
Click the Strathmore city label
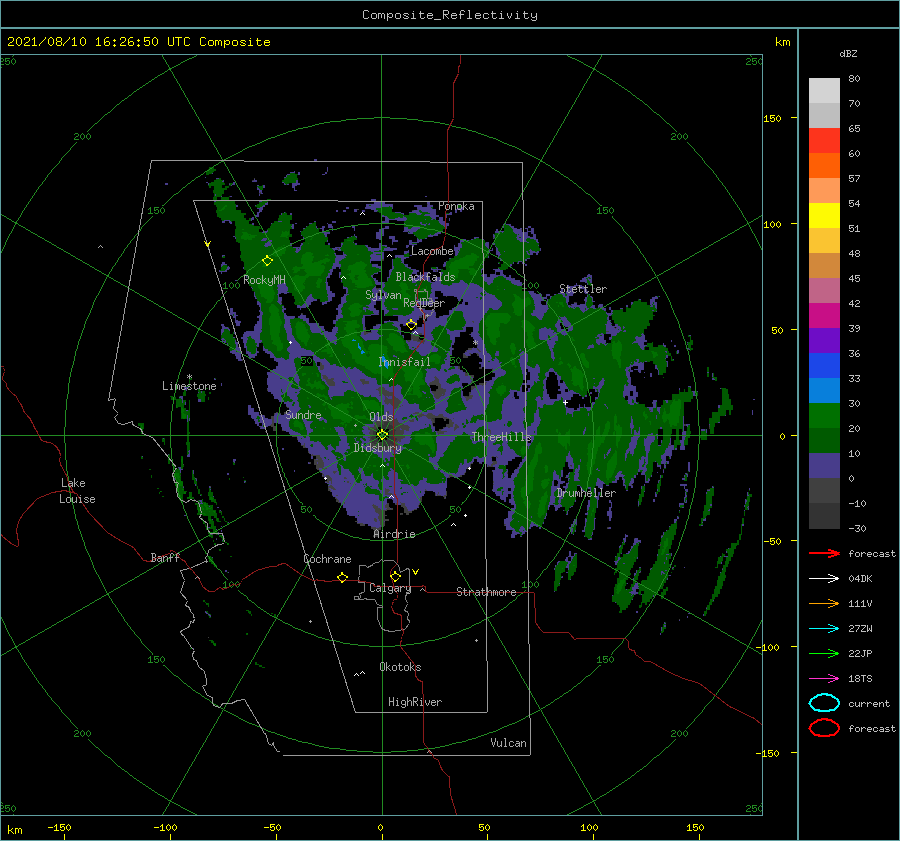(486, 592)
